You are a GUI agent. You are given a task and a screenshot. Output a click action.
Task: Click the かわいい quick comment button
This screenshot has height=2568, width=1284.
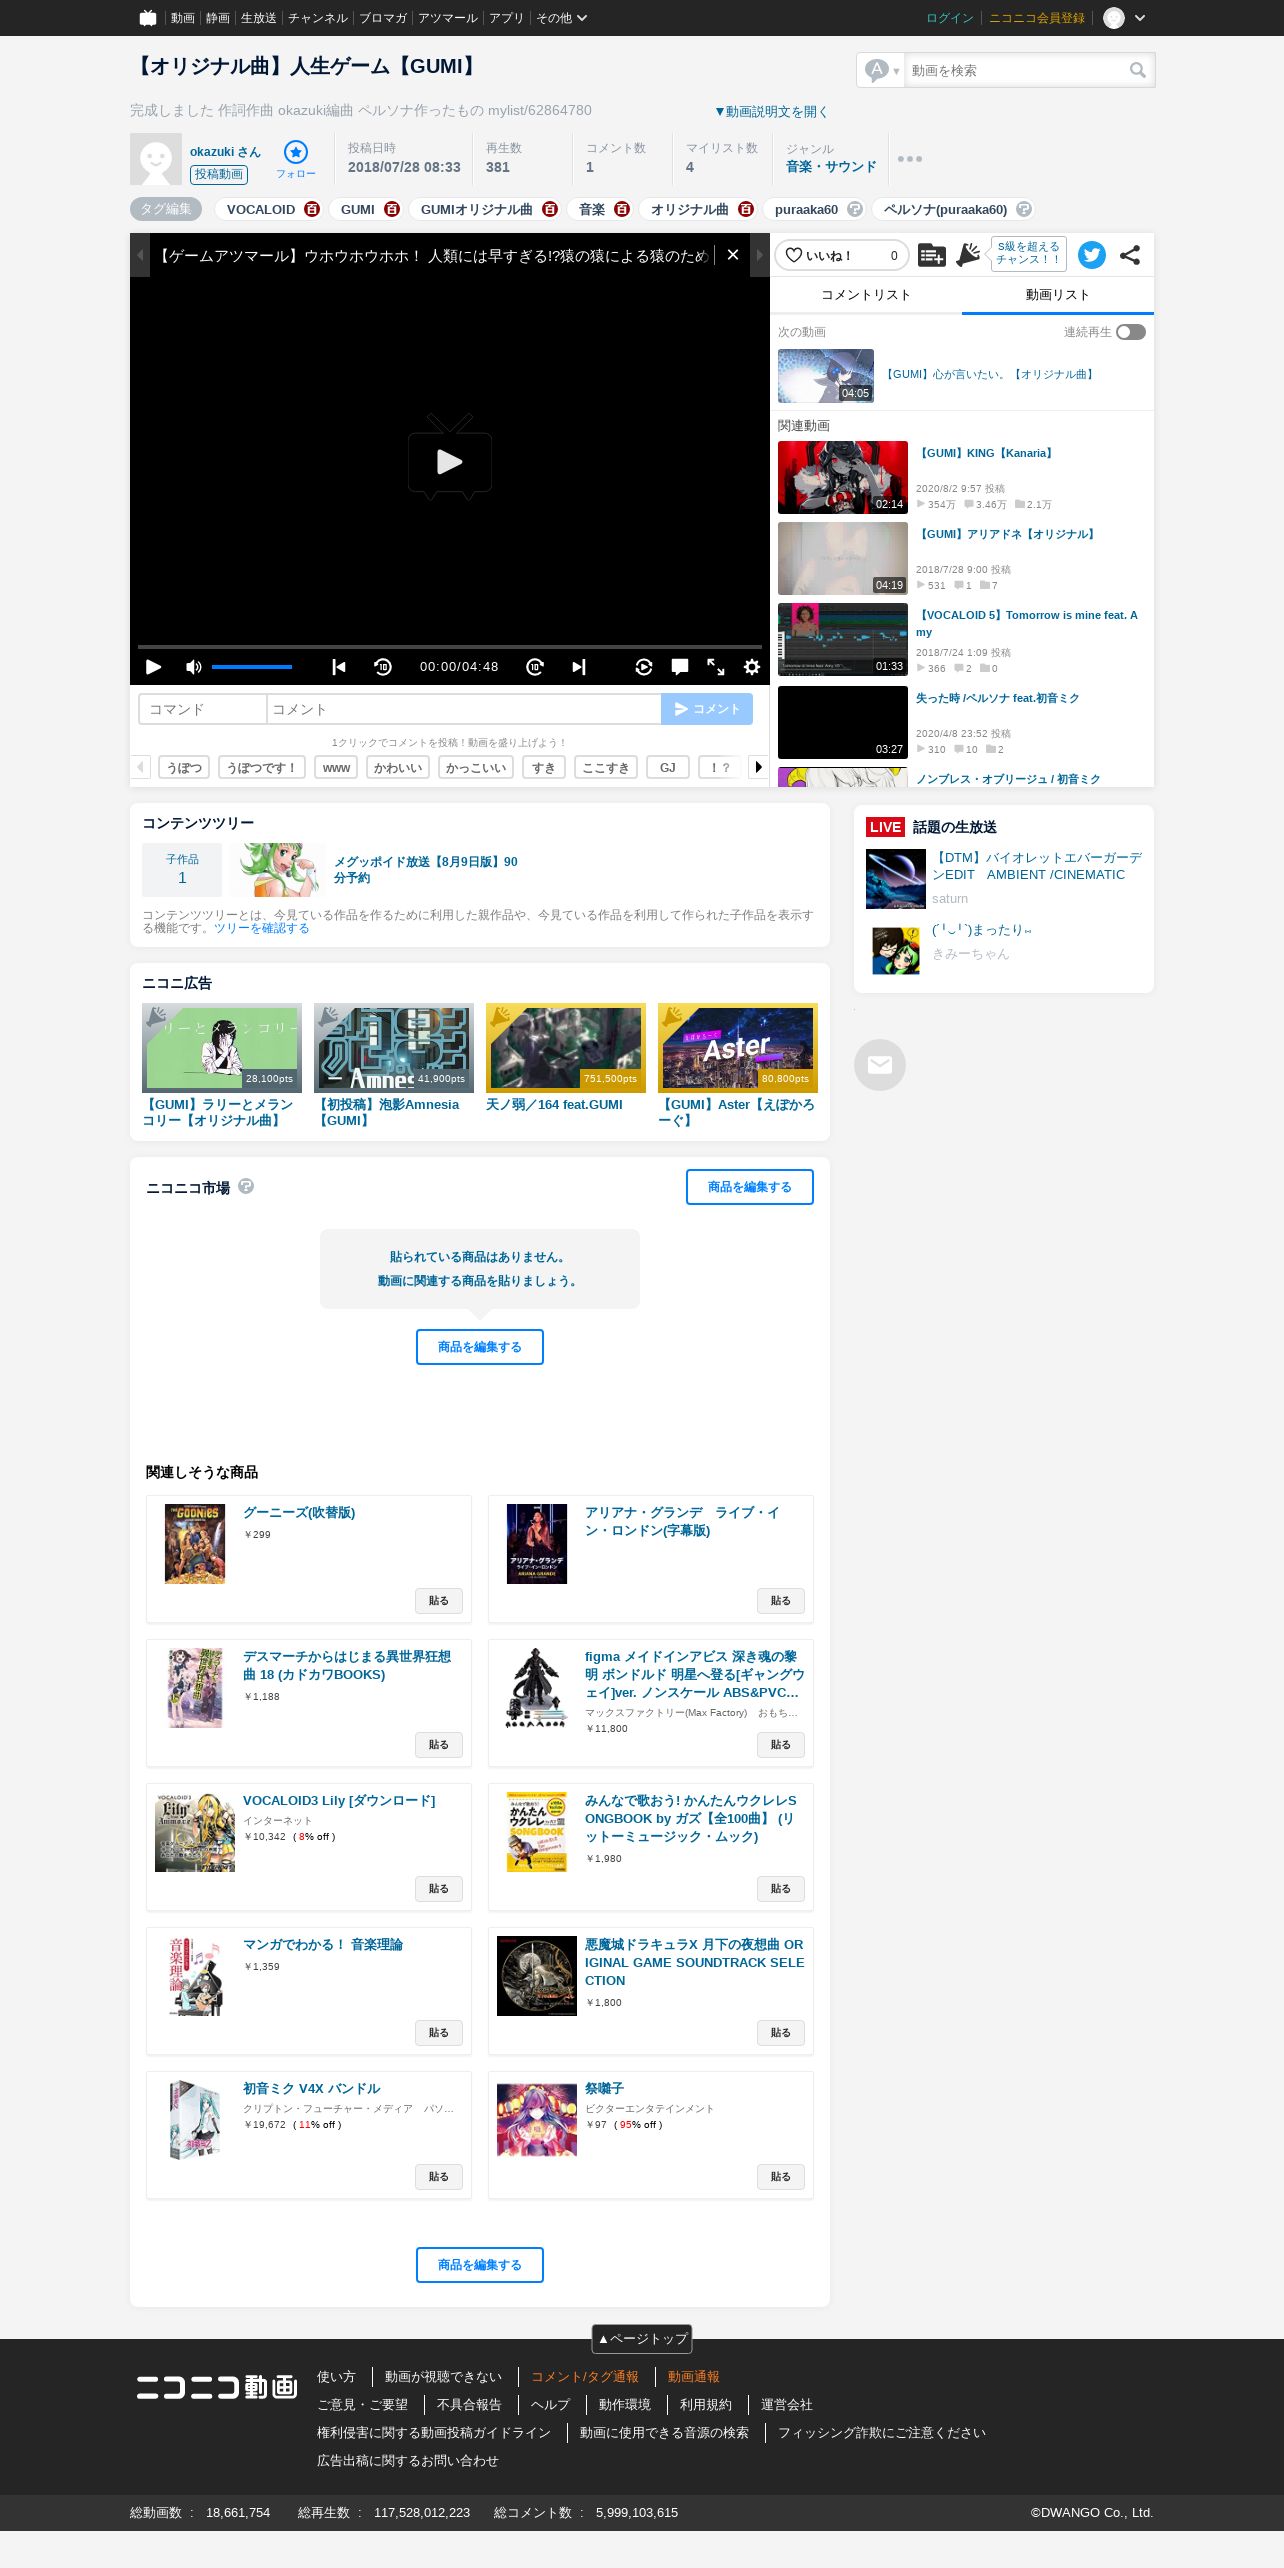[x=398, y=767]
